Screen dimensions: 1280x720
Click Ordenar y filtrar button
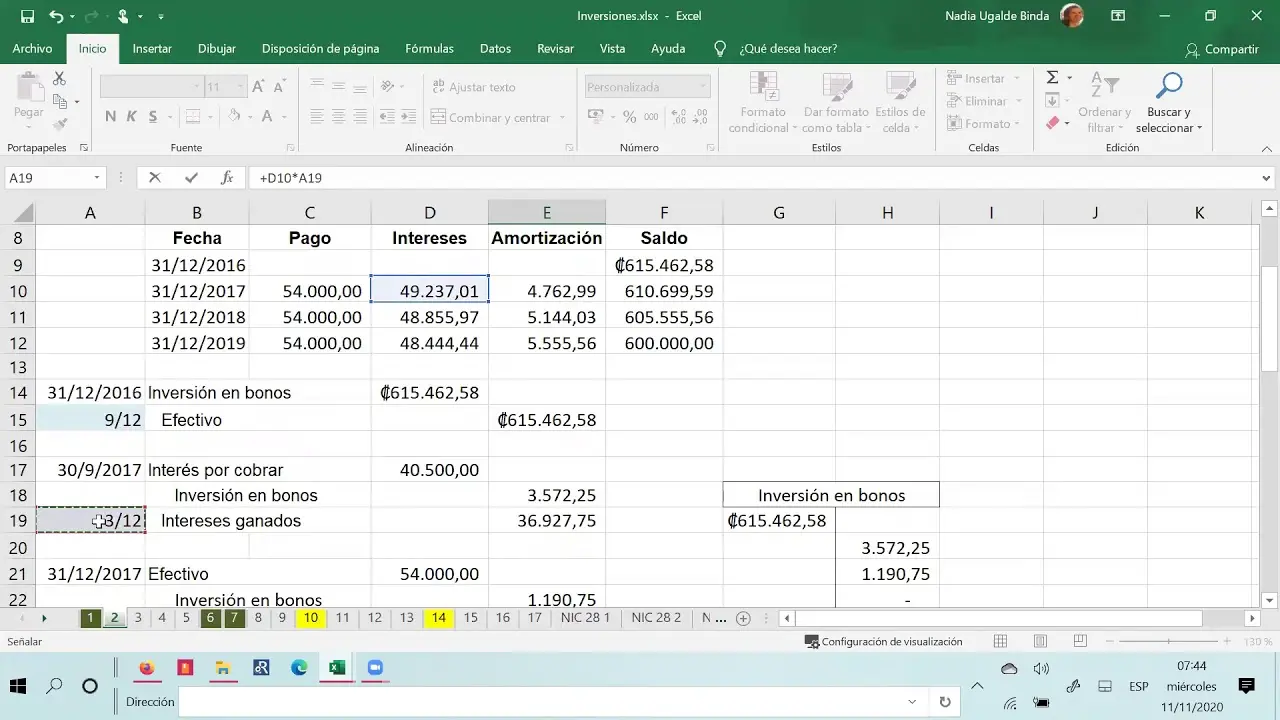click(1104, 102)
